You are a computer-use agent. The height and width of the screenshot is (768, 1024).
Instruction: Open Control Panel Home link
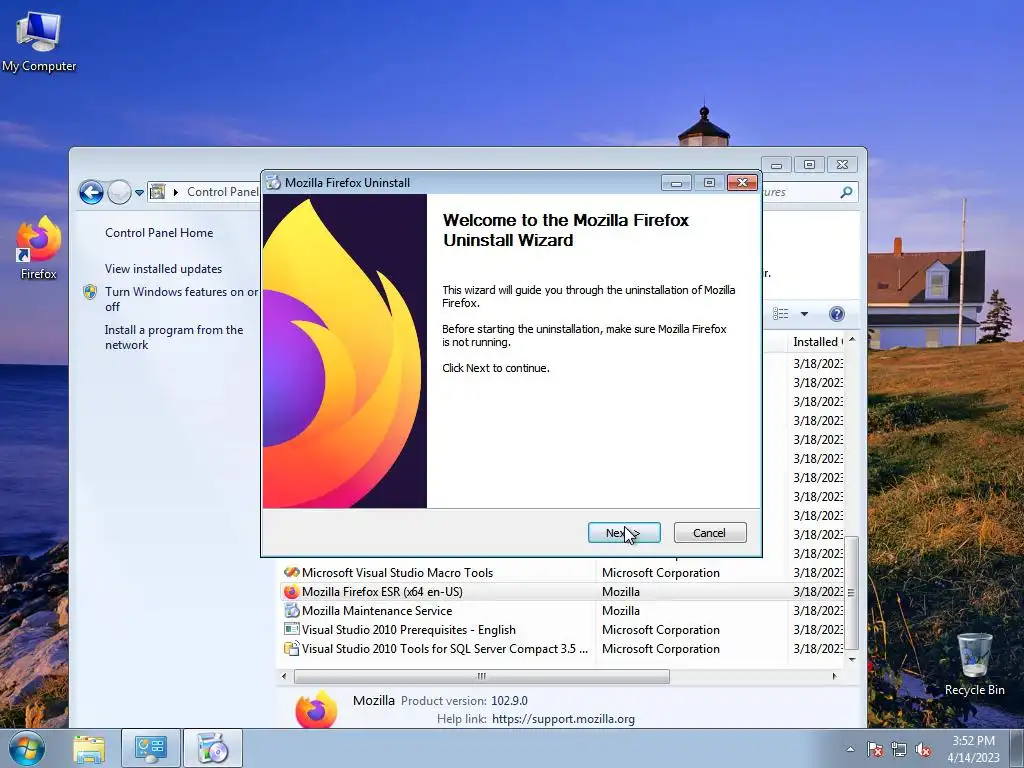point(159,232)
